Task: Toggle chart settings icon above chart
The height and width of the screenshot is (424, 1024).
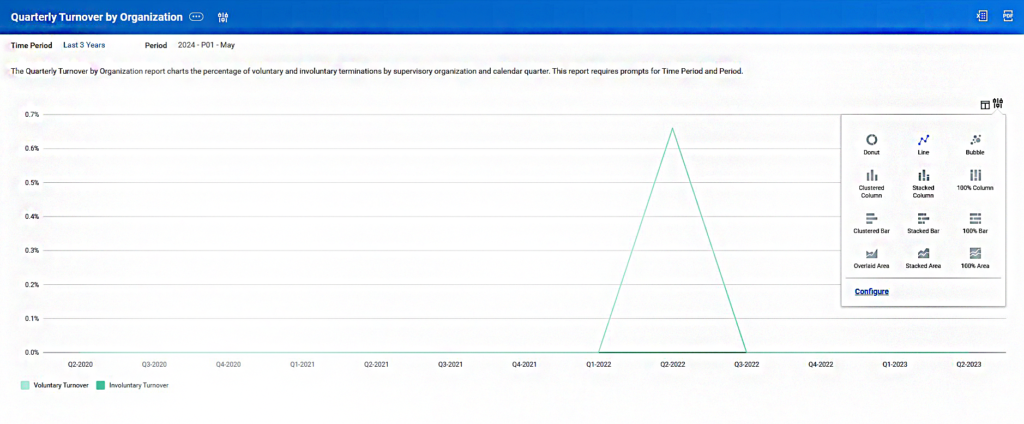Action: tap(997, 103)
